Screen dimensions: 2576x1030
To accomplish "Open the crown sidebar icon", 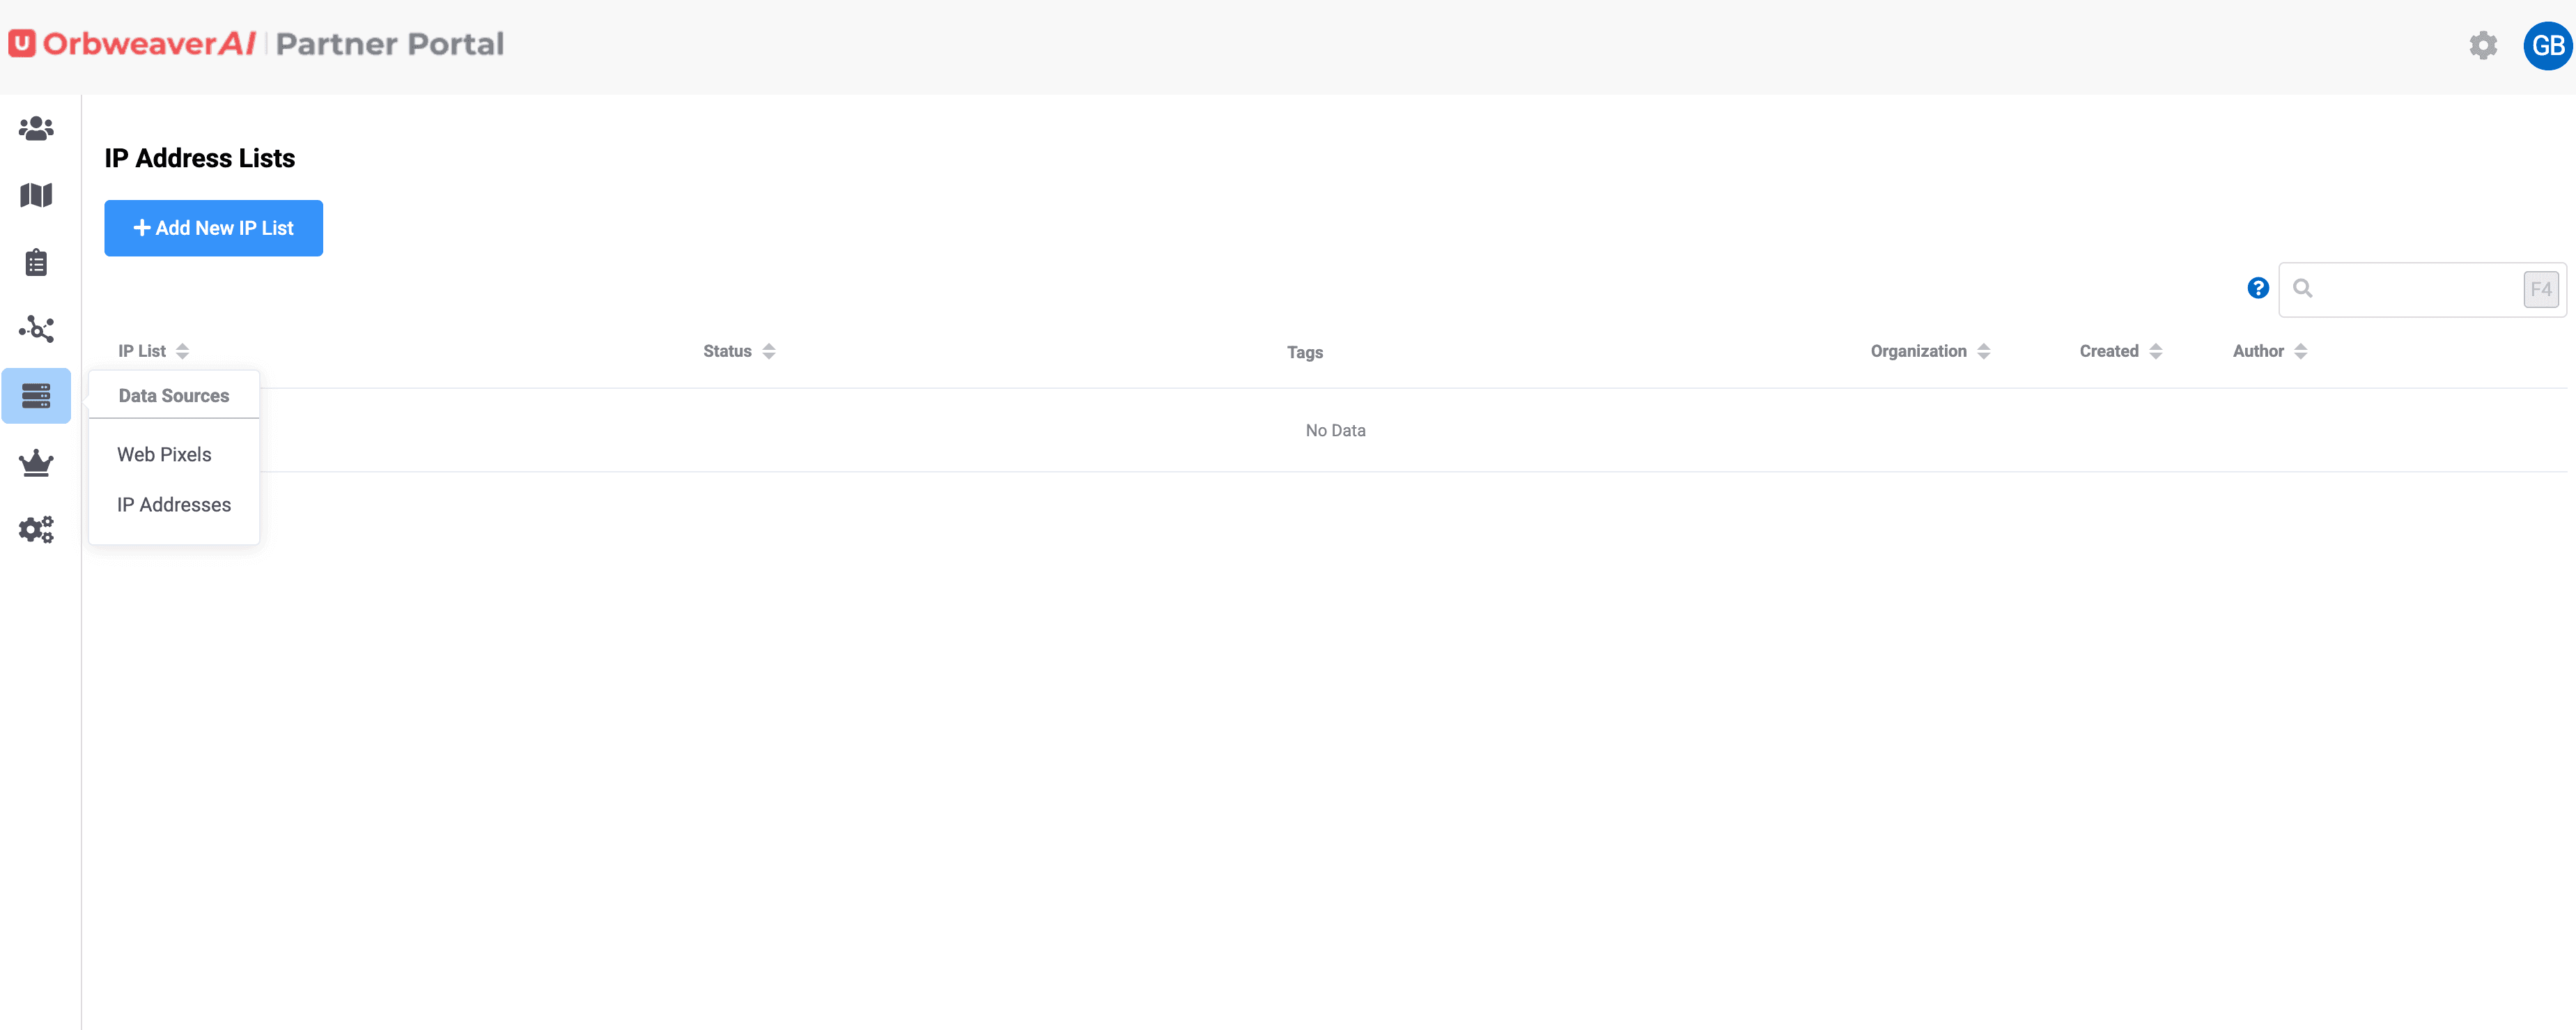I will pyautogui.click(x=36, y=463).
